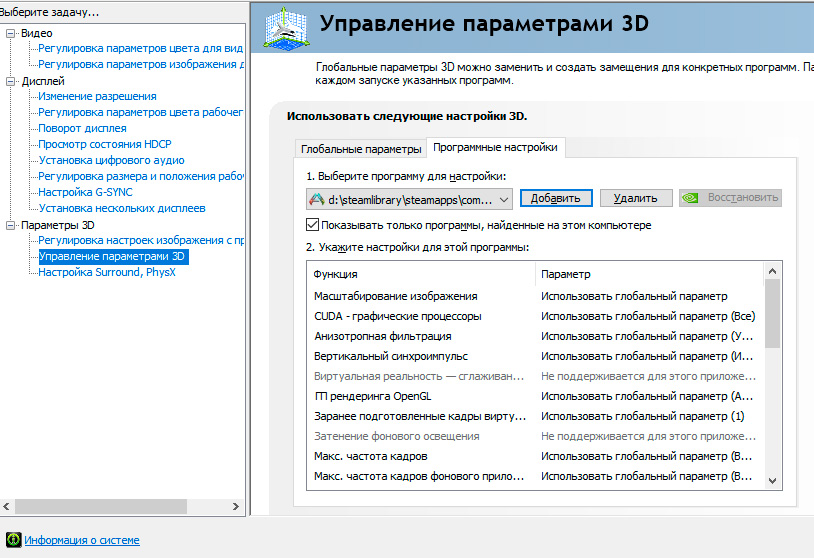Open Поворот дисплея page
Screen dimensions: 814x558
83,128
